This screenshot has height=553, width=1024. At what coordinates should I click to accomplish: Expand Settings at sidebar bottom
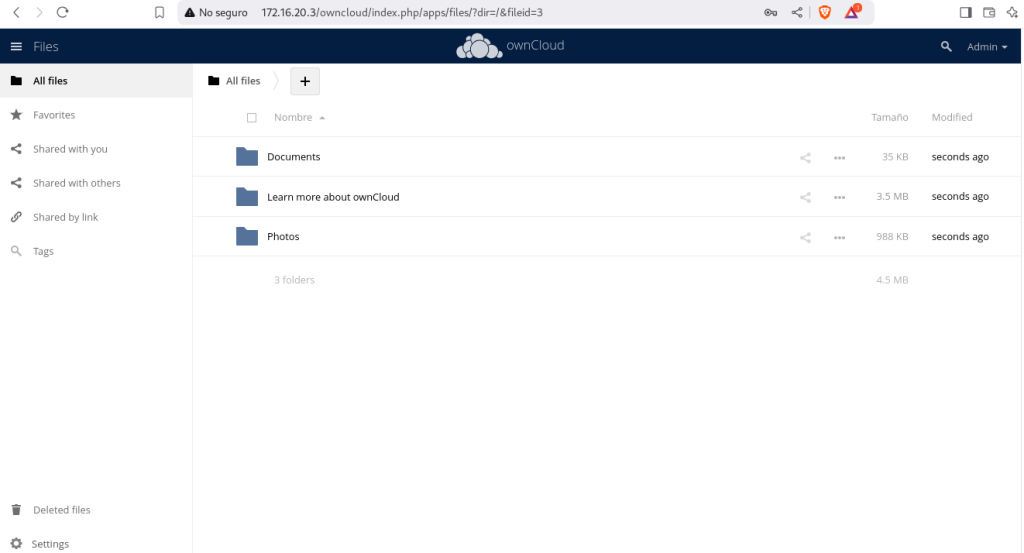pyautogui.click(x=96, y=543)
